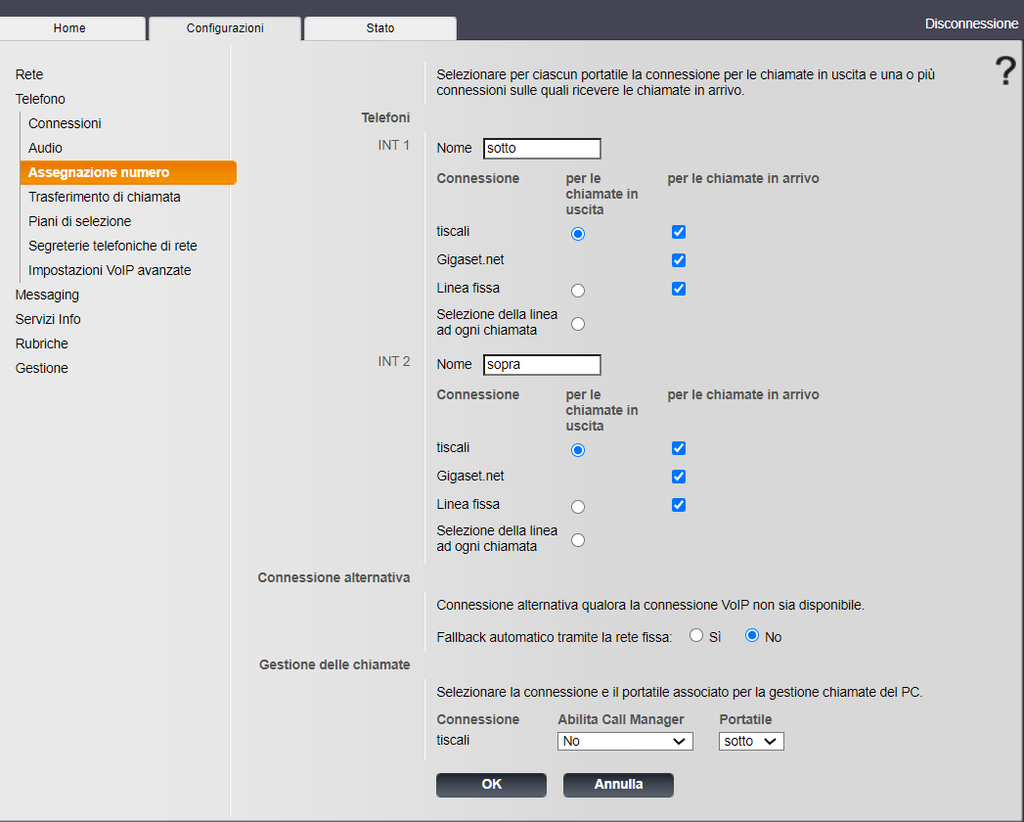Click the Disconnessione link
1024x822 pixels.
point(971,24)
